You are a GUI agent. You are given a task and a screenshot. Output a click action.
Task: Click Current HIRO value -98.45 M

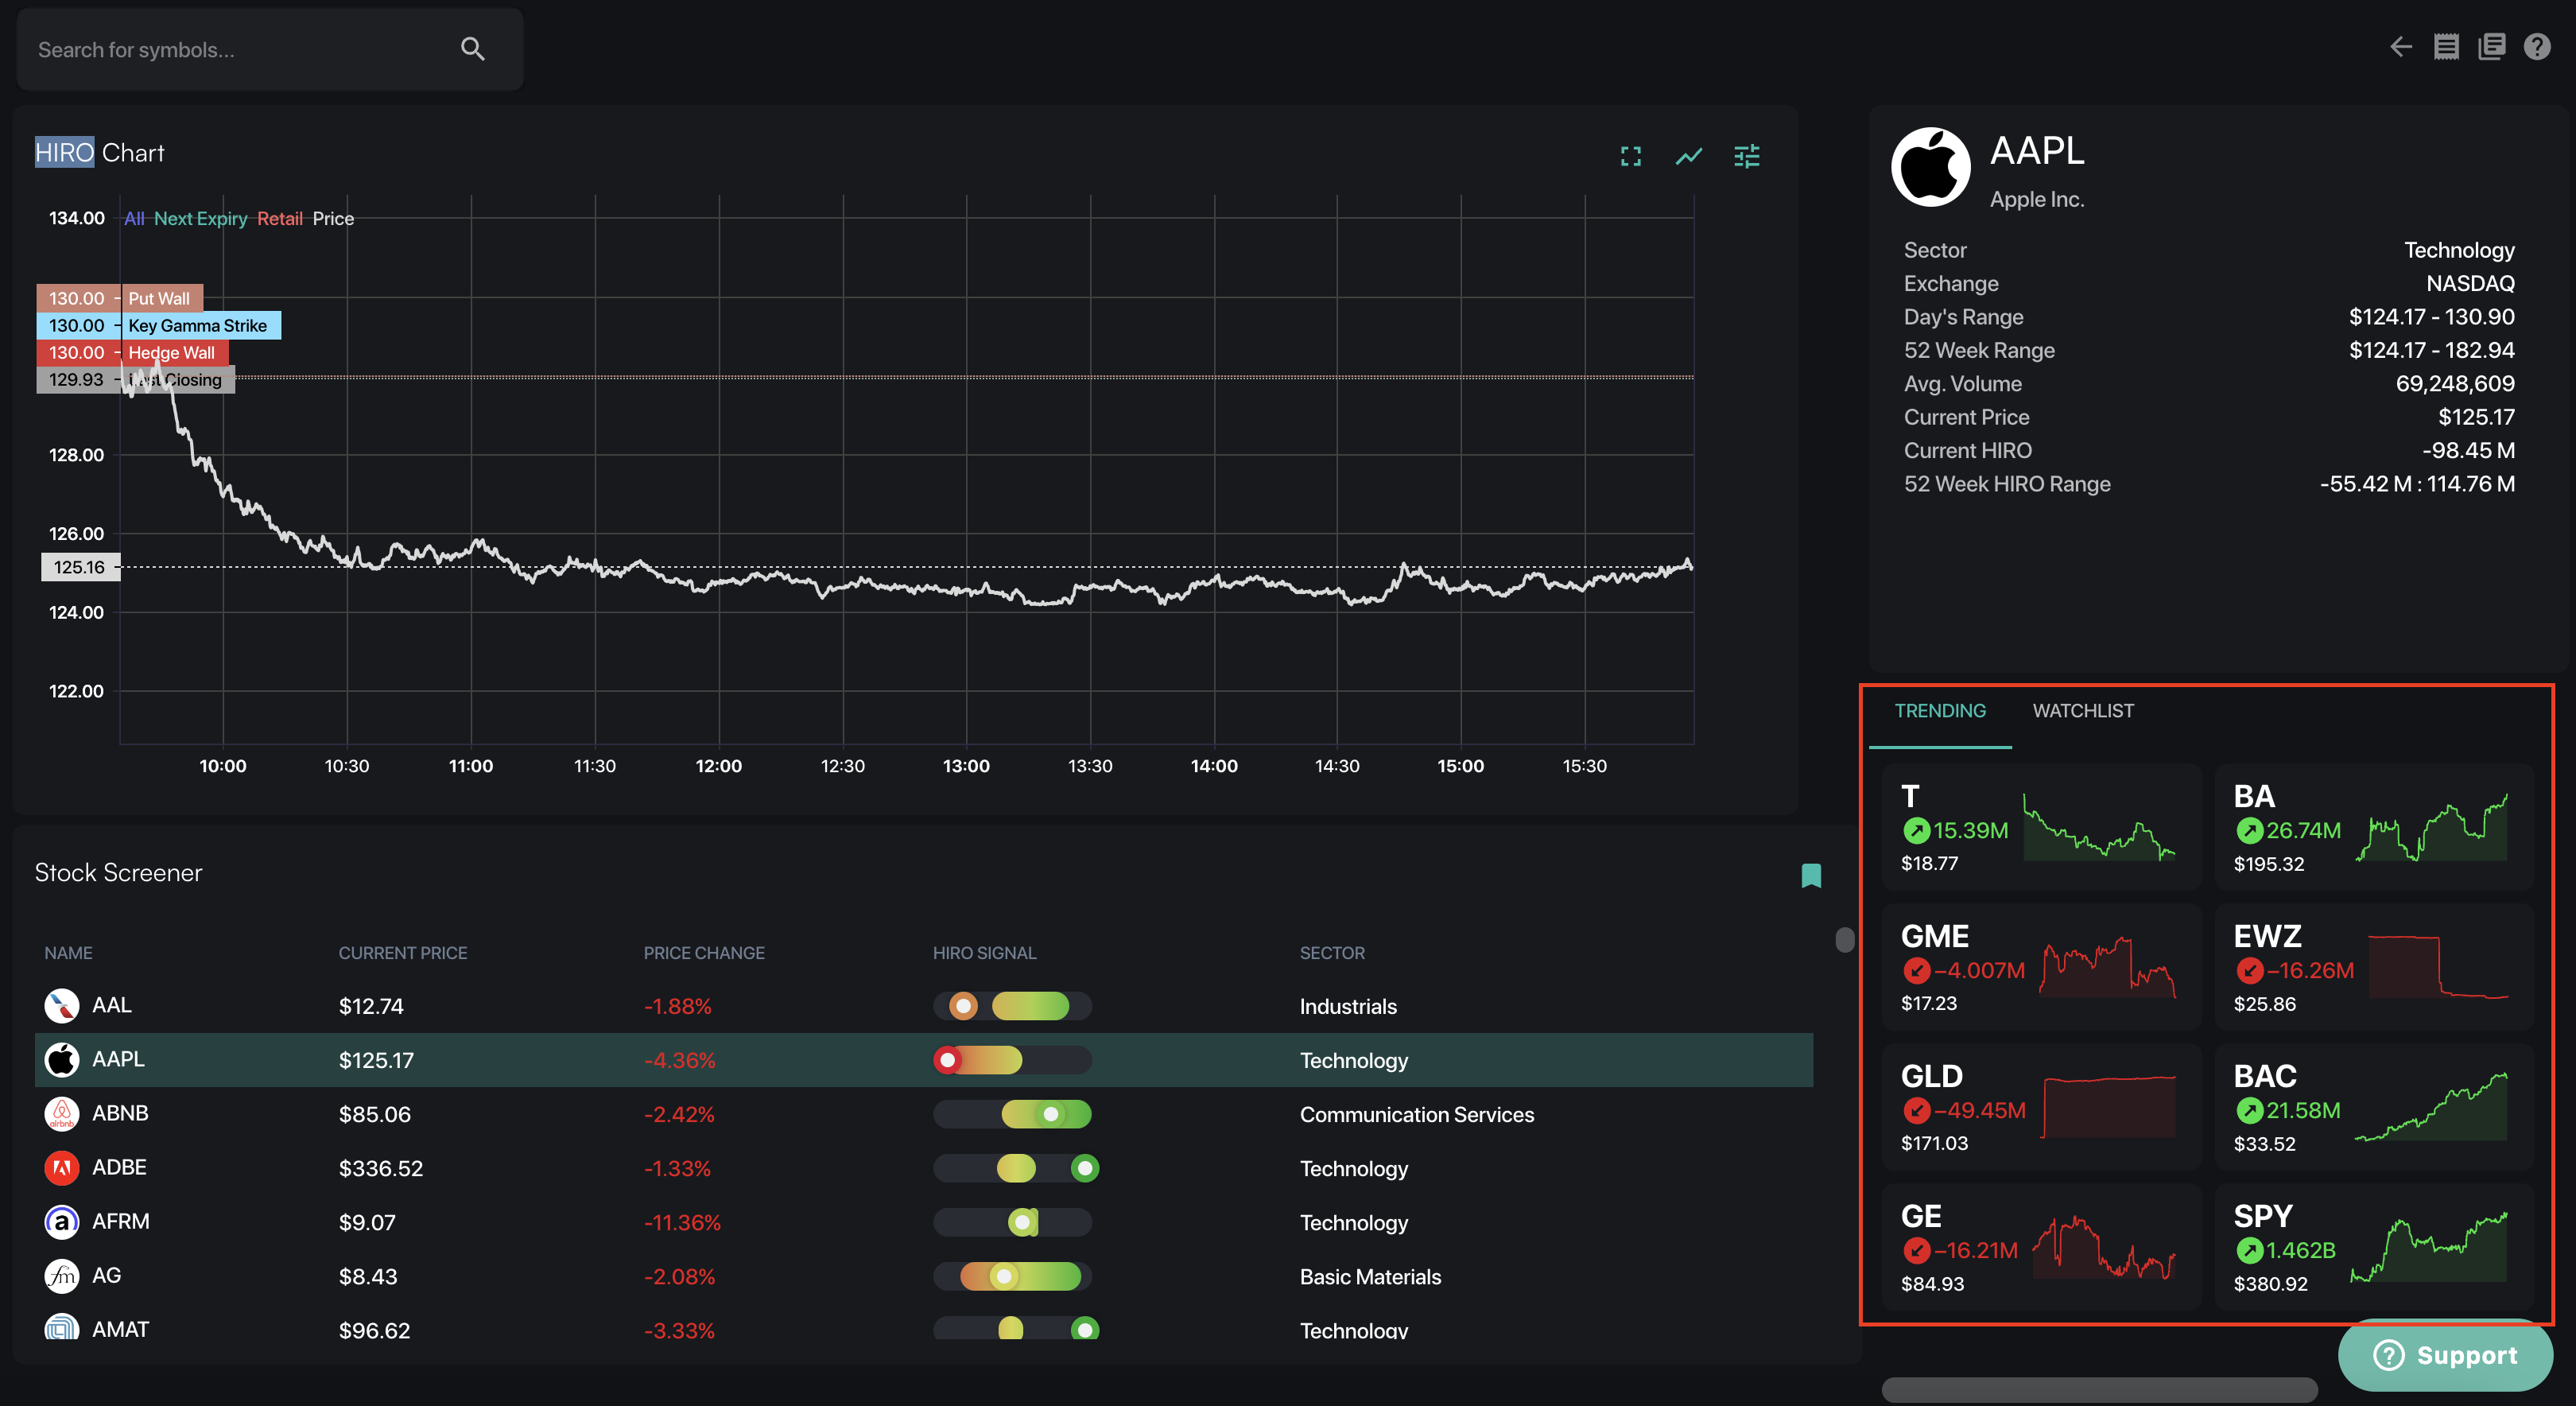point(2468,450)
